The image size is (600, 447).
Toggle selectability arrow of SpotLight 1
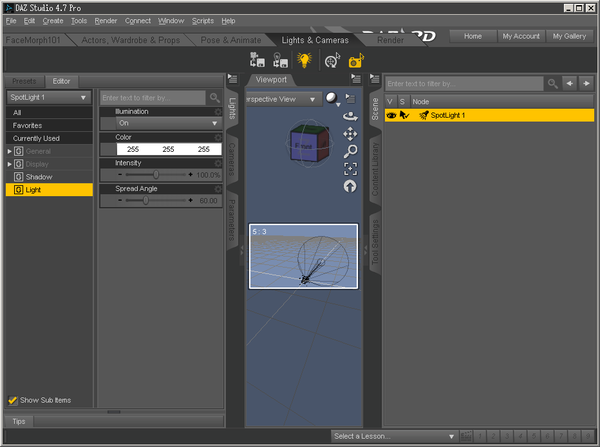tap(404, 115)
